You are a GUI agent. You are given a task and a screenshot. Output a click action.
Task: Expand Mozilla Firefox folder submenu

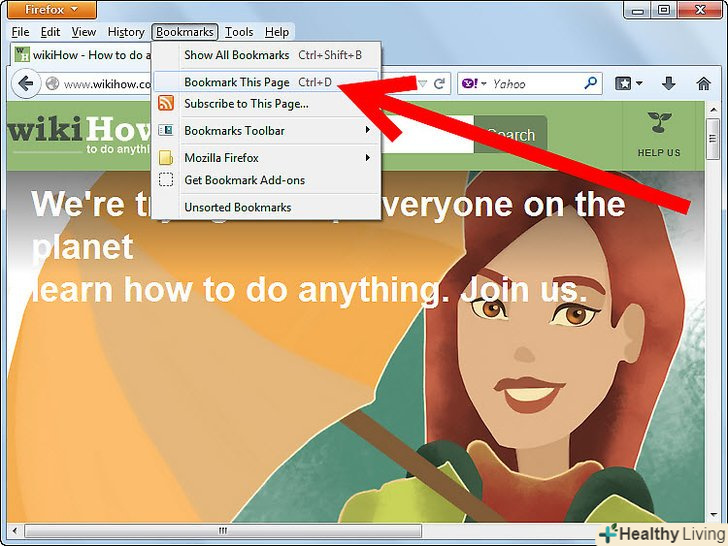pos(266,158)
